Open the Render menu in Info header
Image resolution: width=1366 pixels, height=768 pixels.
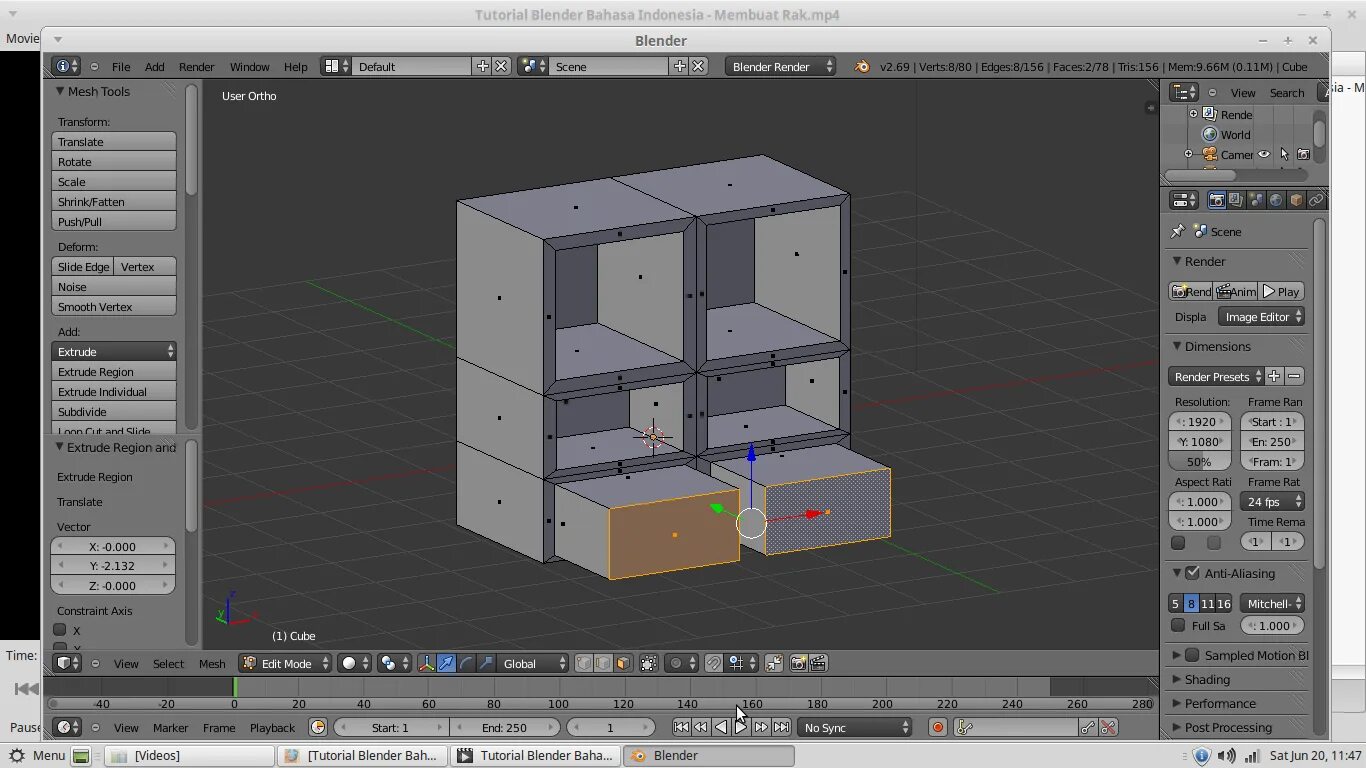(197, 66)
